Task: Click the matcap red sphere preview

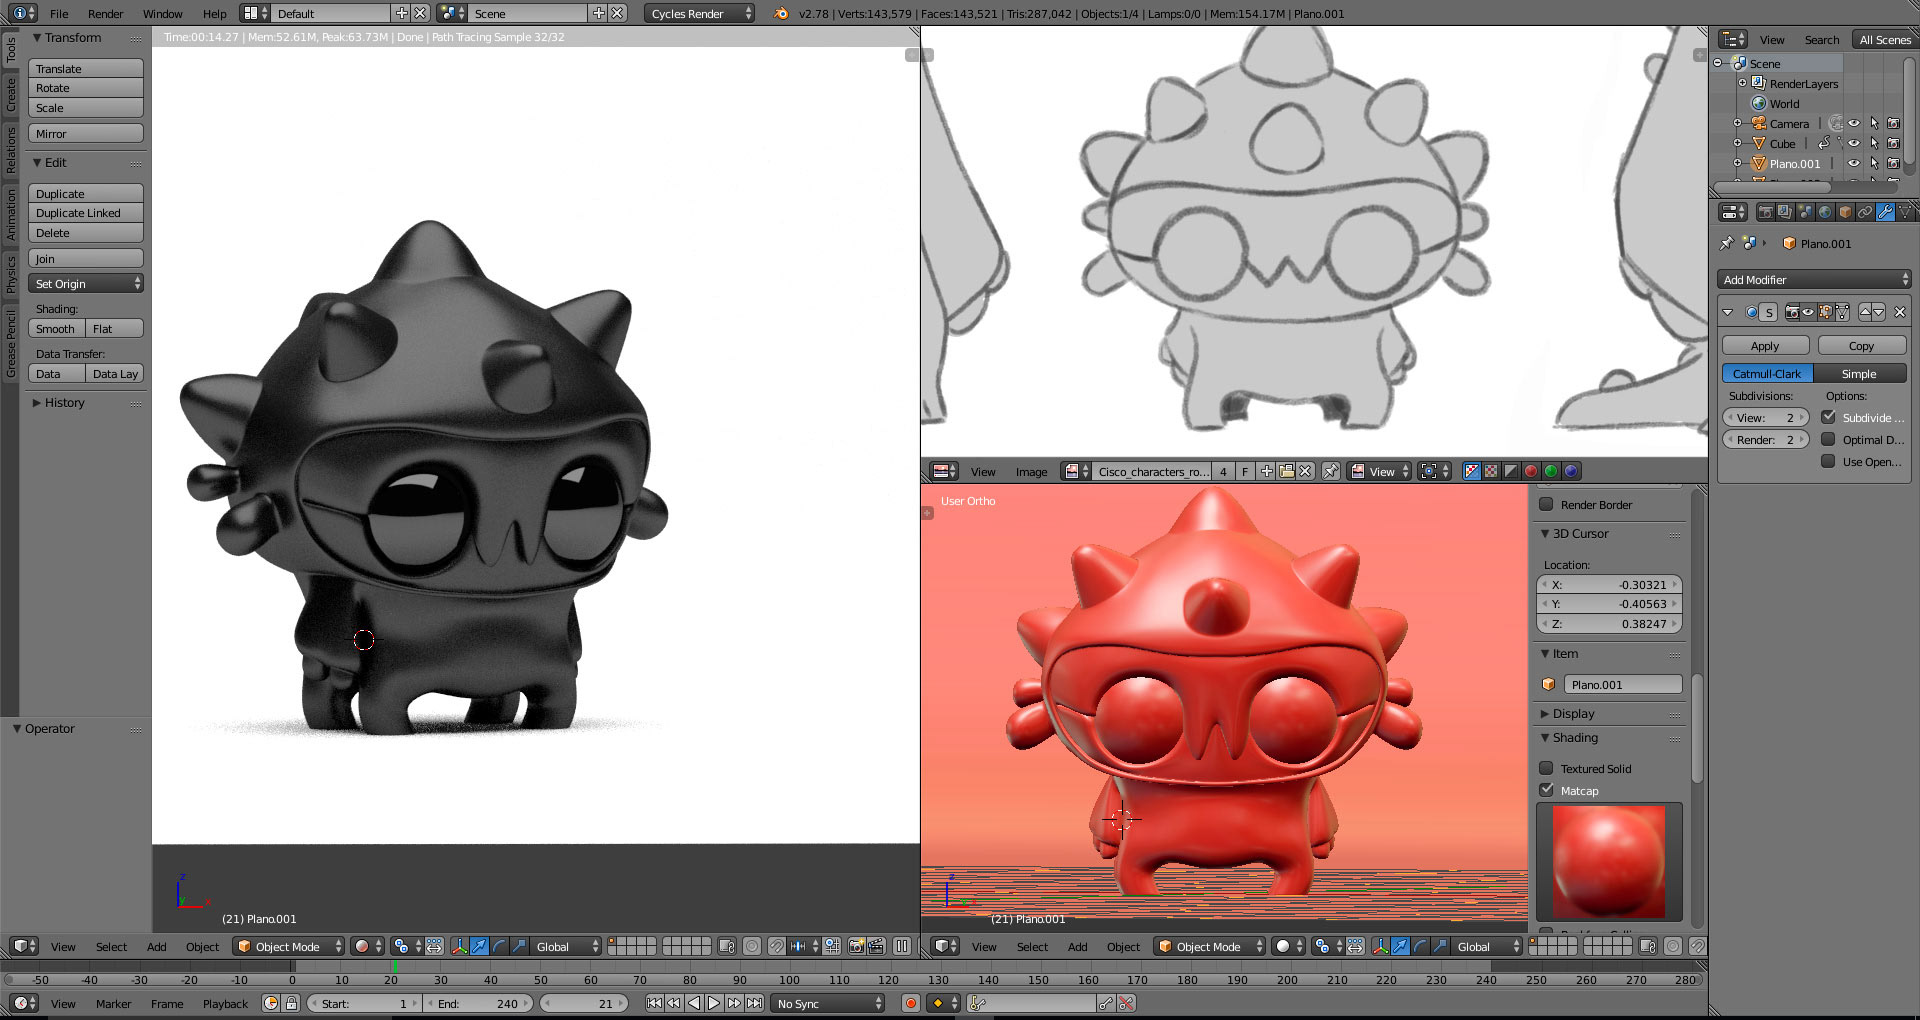Action: click(x=1609, y=862)
